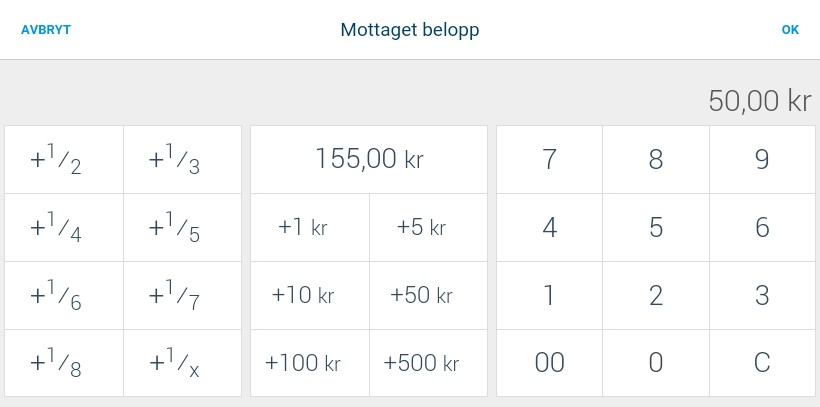This screenshot has height=407, width=820.
Task: Set amount to 155,00 kr
Action: pos(369,160)
